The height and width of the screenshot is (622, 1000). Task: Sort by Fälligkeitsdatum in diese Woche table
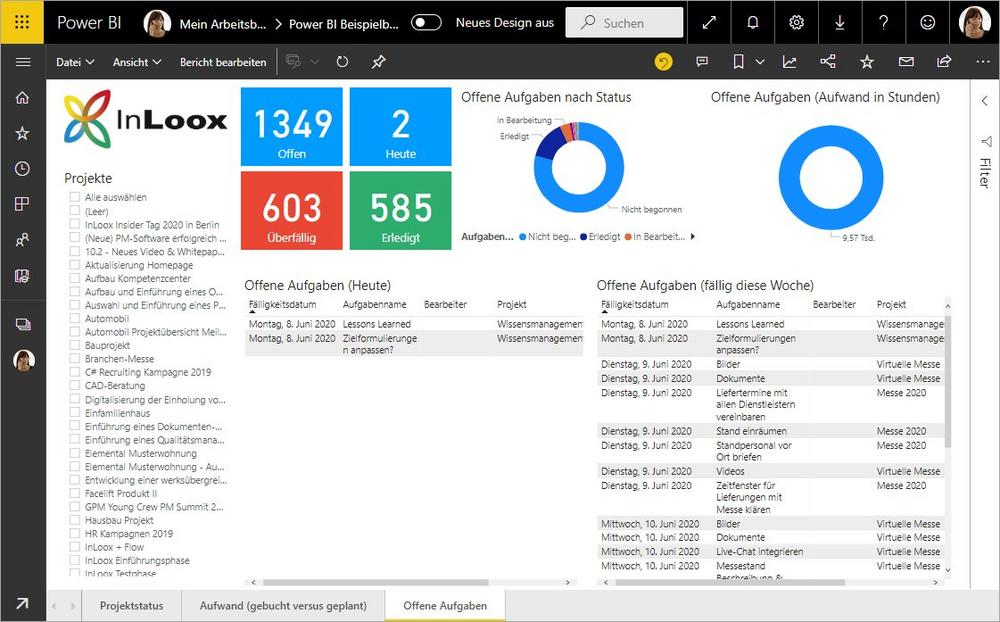(635, 305)
